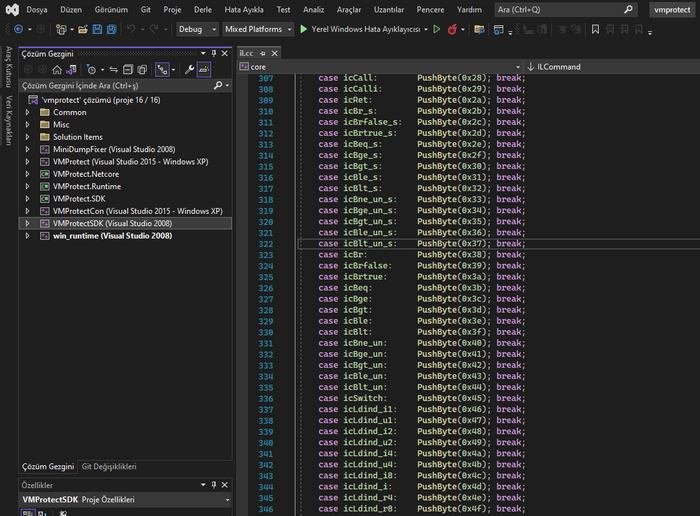Viewport: 700px width, 516px height.
Task: Save the current file with disk icon
Action: tap(97, 29)
